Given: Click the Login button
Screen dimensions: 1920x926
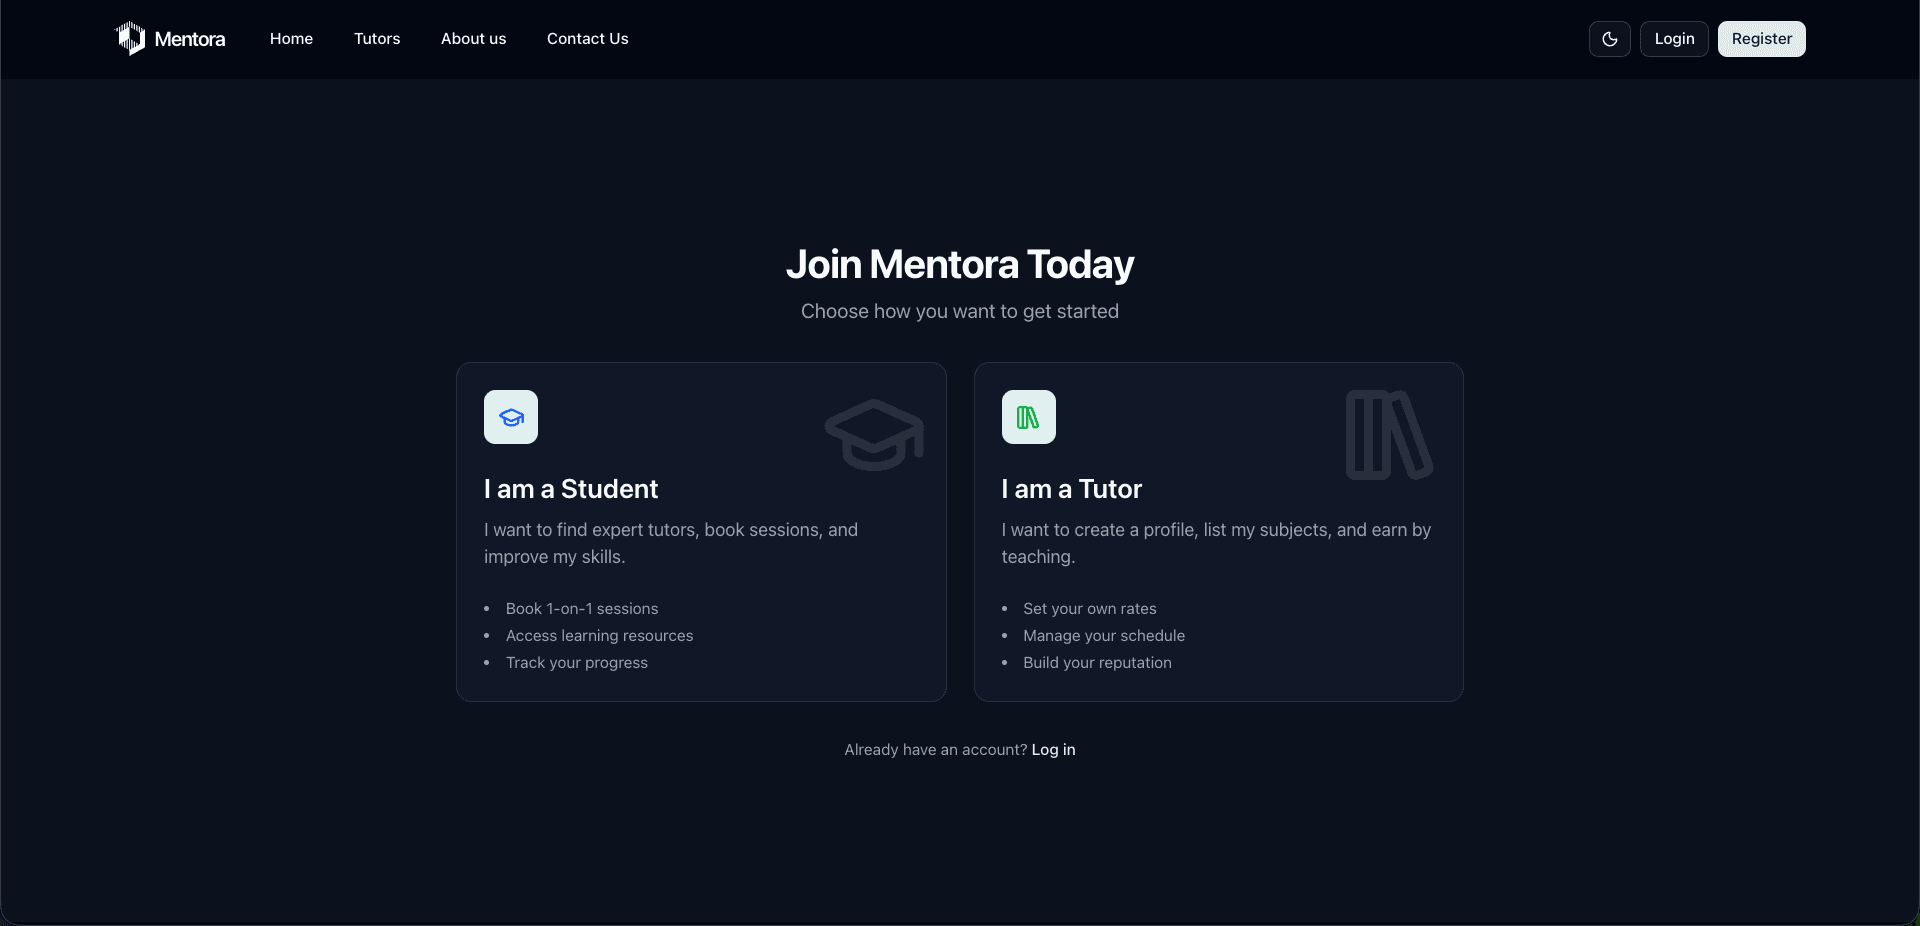Looking at the screenshot, I should point(1674,39).
